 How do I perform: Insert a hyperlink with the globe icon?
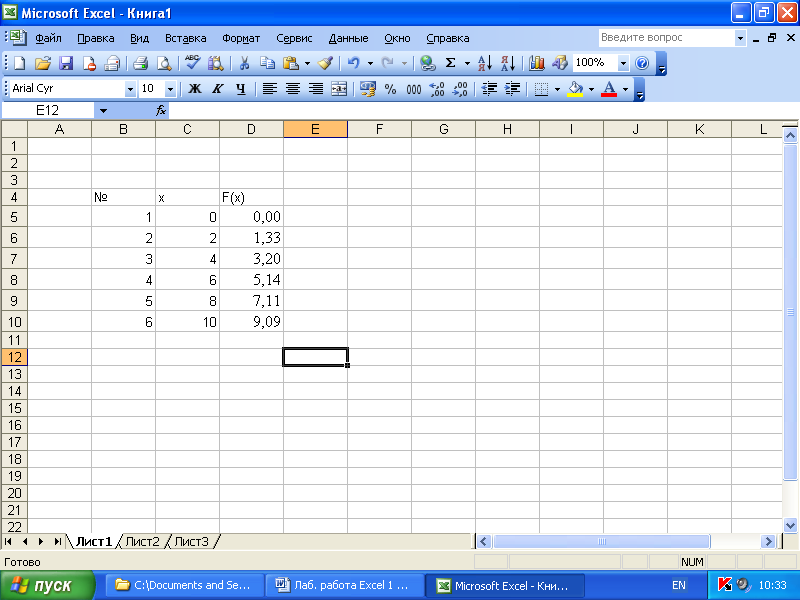pyautogui.click(x=428, y=63)
